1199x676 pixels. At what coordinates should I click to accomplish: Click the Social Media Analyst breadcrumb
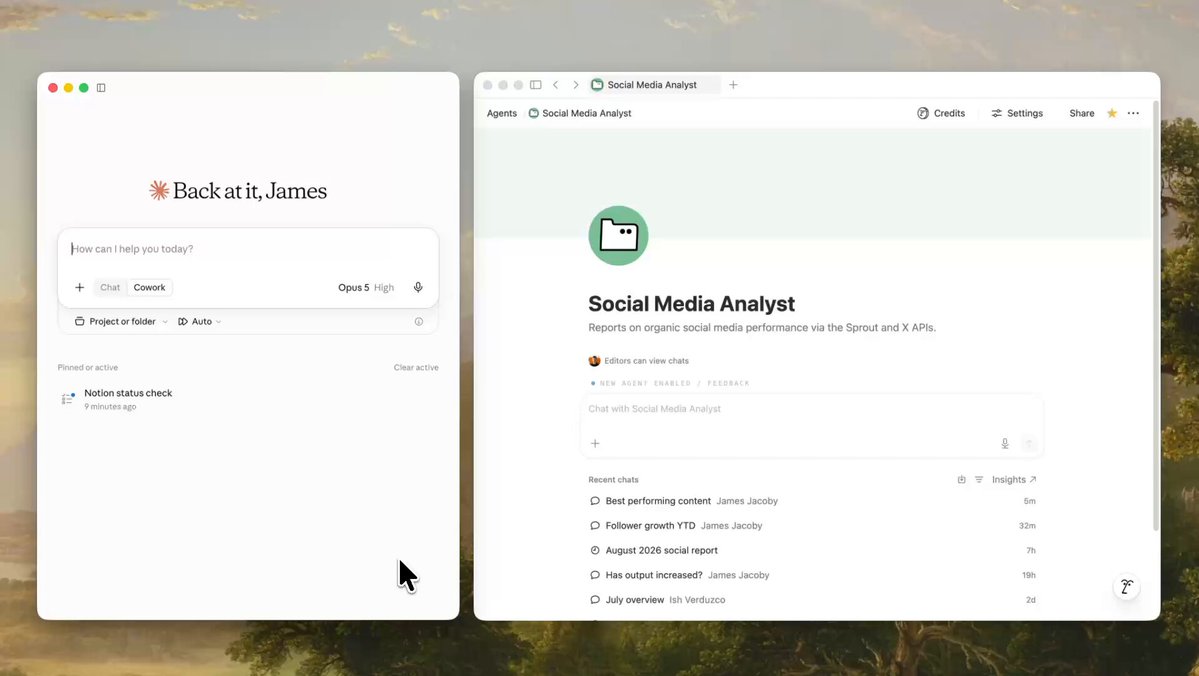coord(580,113)
